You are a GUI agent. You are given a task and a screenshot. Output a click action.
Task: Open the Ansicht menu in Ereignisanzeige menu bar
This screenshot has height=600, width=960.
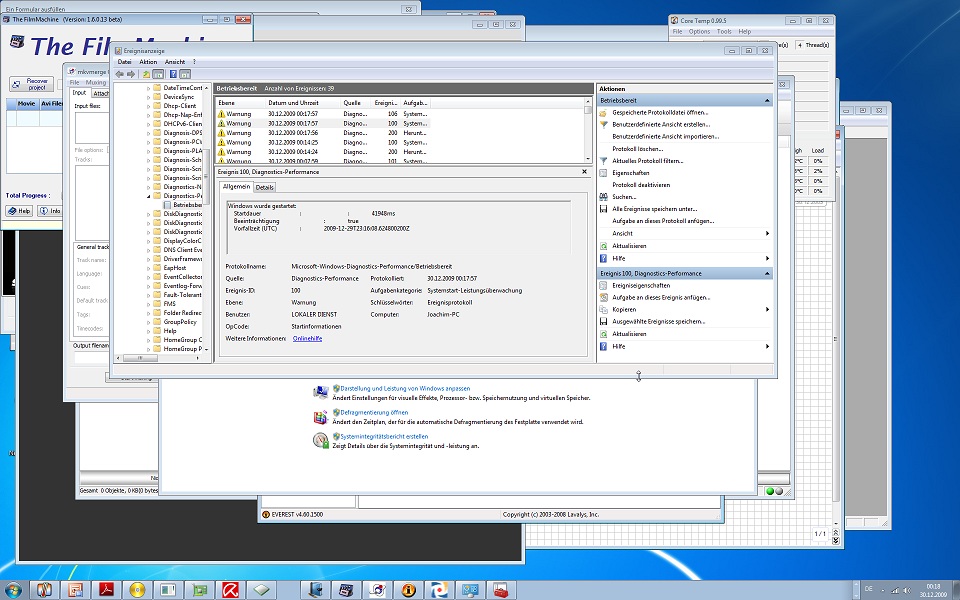pos(174,62)
